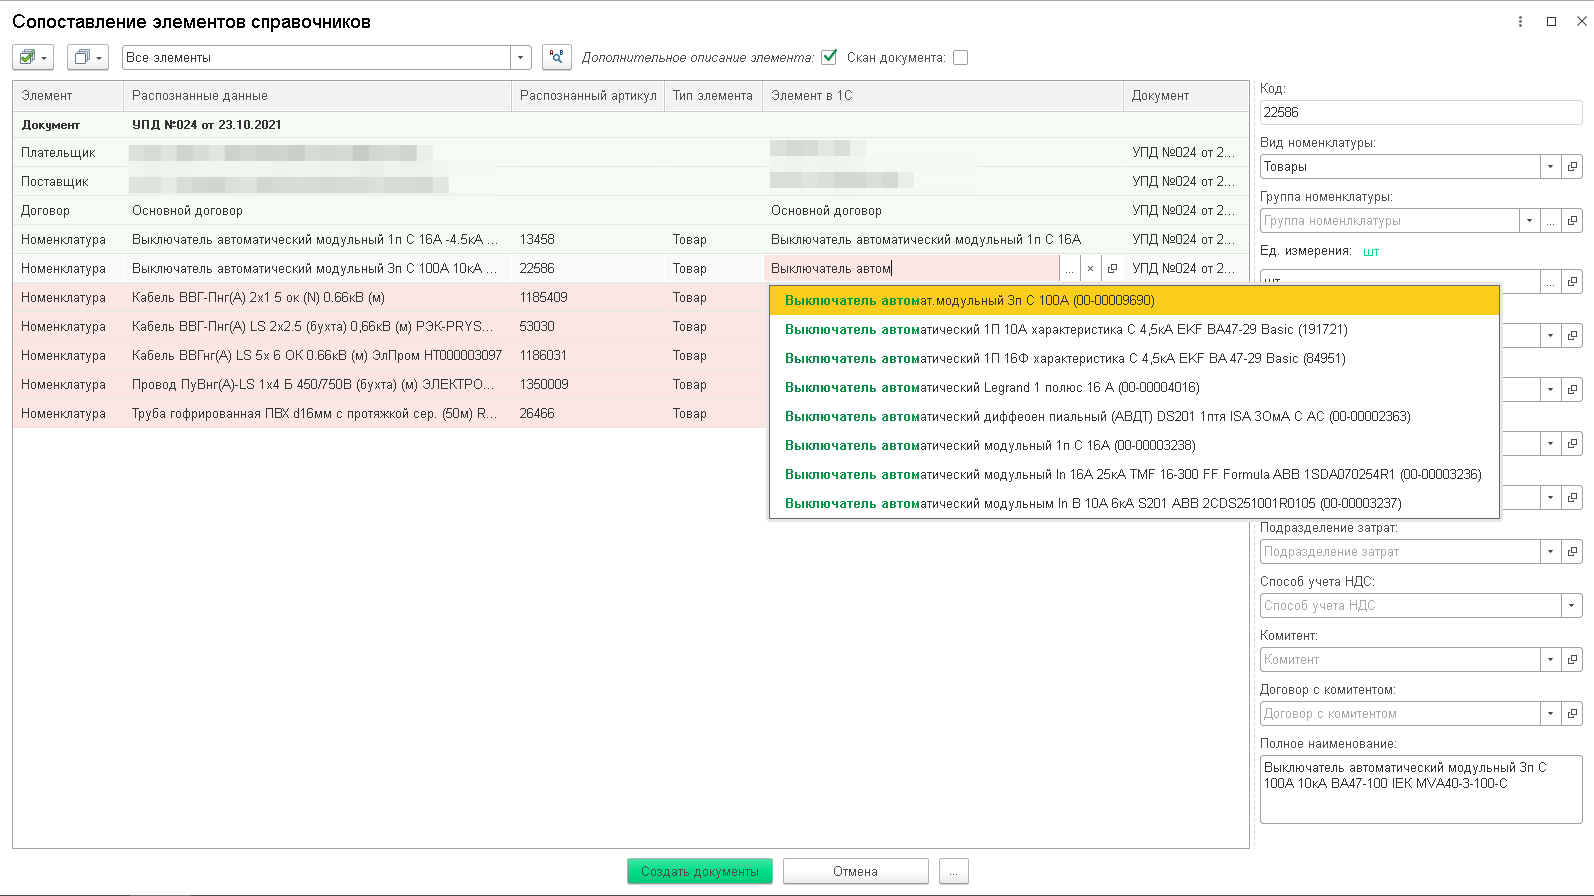Open dropdown arrow of copy toolbar button
Viewport: 1594px width, 896px height.
(99, 59)
